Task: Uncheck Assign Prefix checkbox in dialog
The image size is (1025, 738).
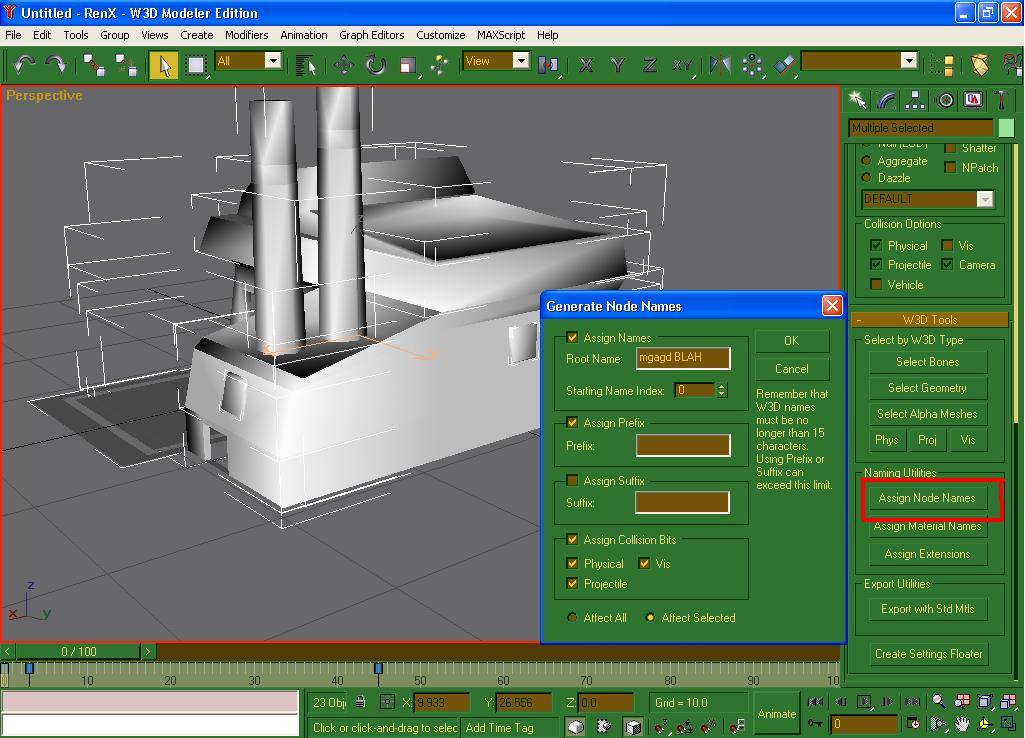Action: (x=572, y=423)
